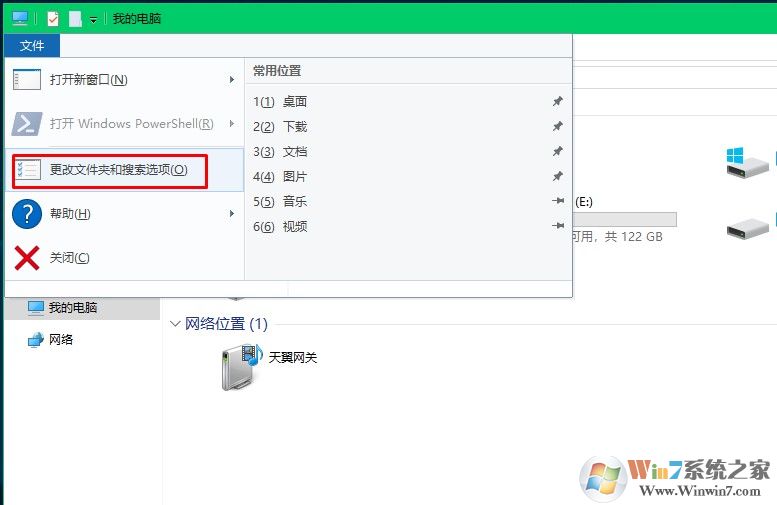
Task: Select 打开新窗口(N) menu entry
Action: 124,79
